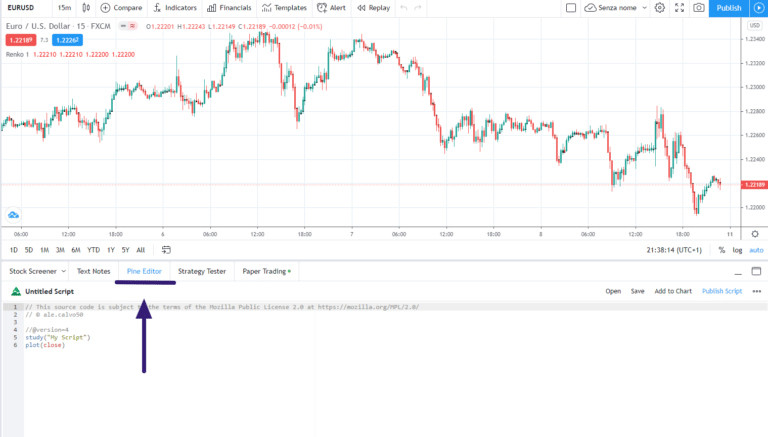Screen dimensions: 768x437
Task: Click Add to Chart
Action: (x=673, y=291)
